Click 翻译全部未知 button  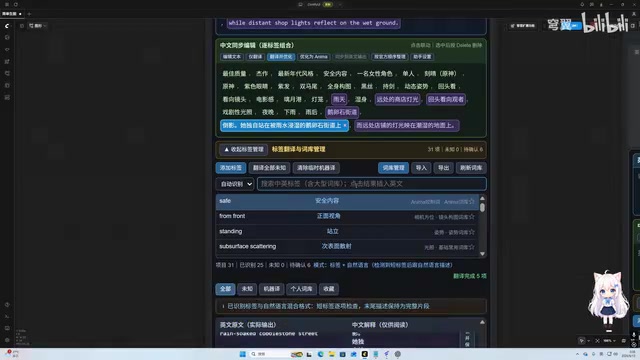point(269,168)
